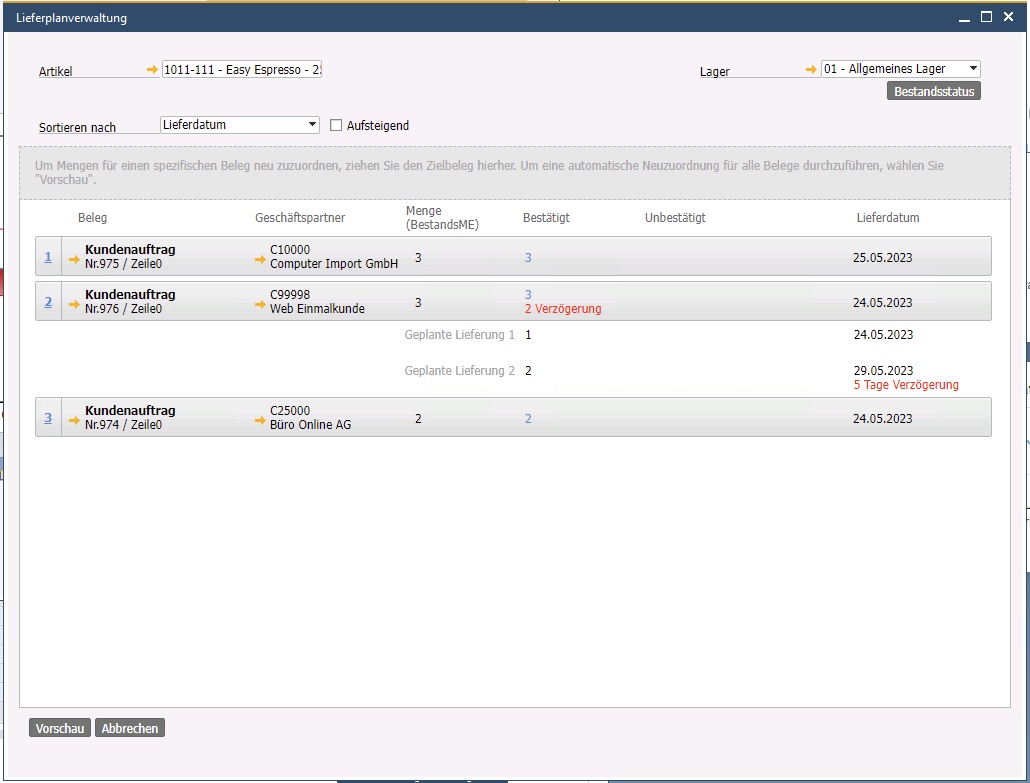The image size is (1030, 783).
Task: Click link arrow for Computer Import GmbH
Action: pos(260,260)
